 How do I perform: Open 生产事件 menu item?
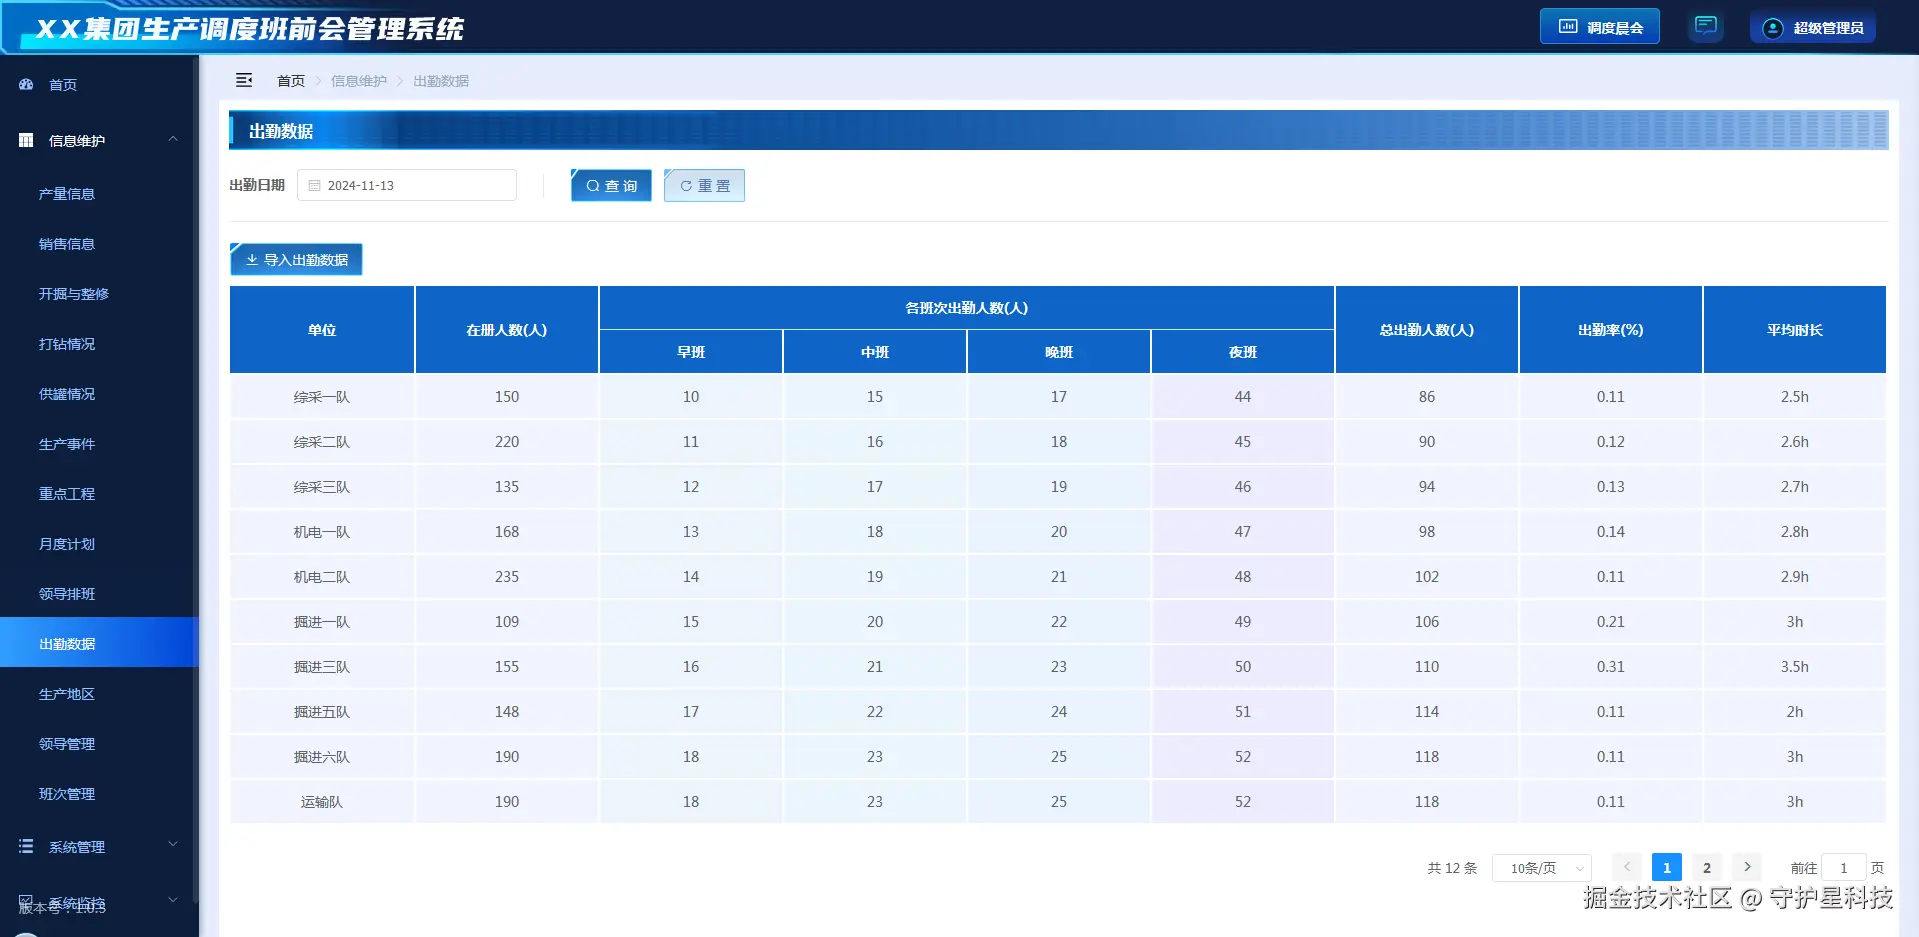point(67,444)
